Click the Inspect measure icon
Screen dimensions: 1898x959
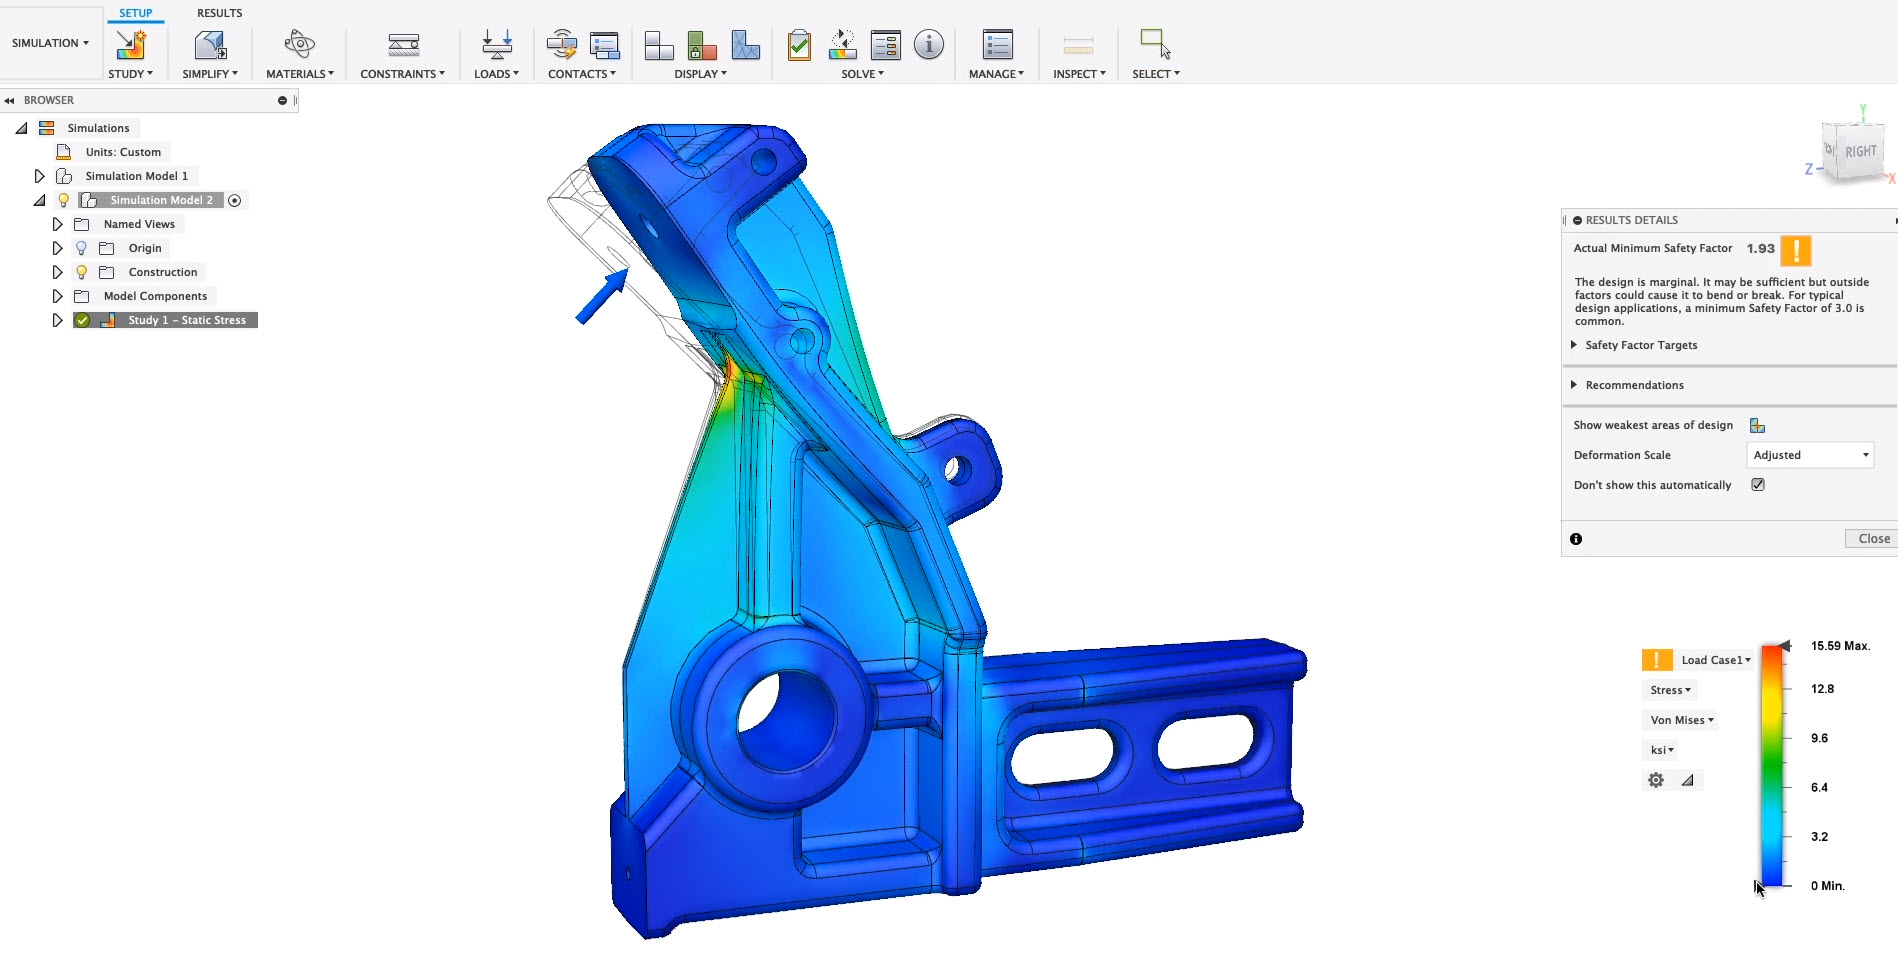click(1078, 46)
